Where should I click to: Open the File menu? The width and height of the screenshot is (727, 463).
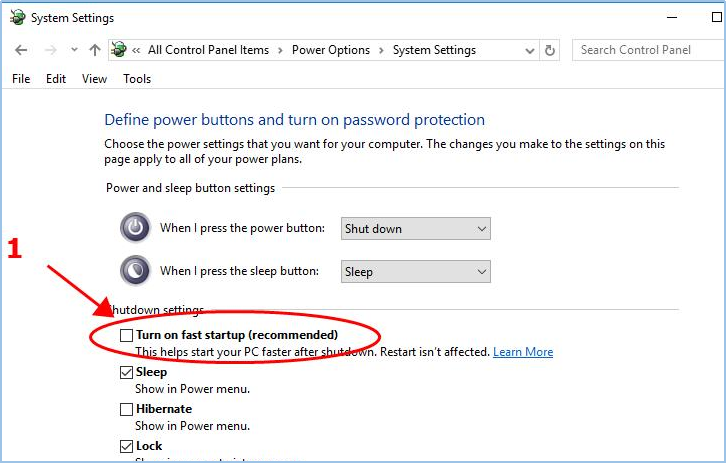[x=21, y=79]
